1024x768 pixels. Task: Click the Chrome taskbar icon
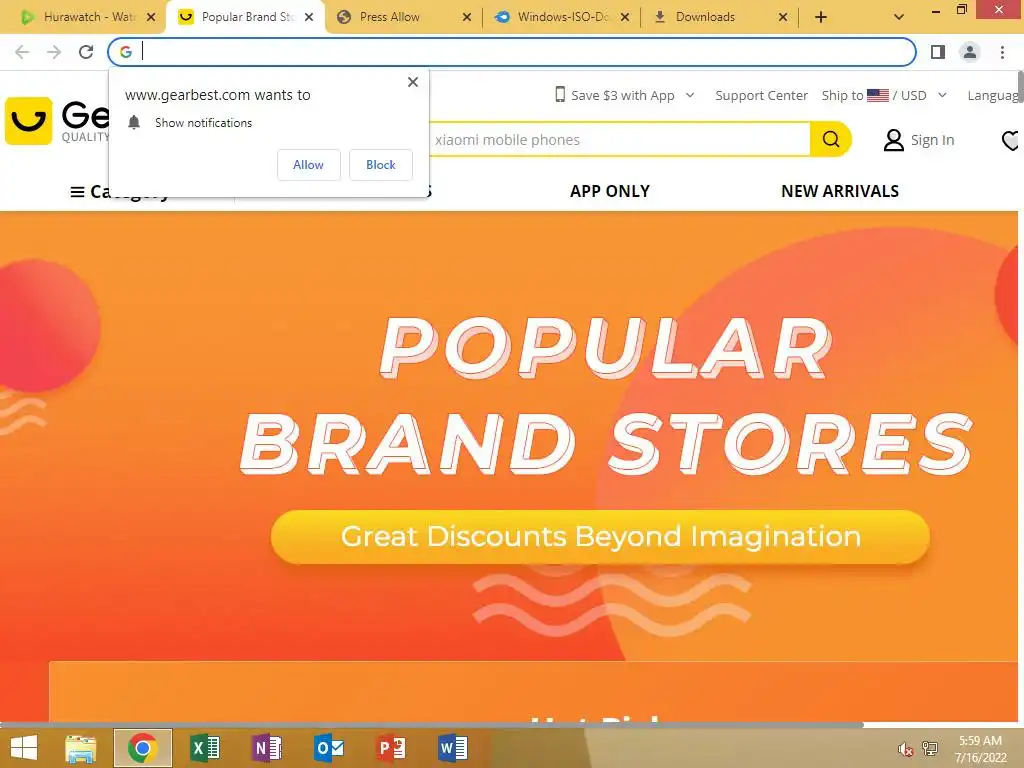(x=142, y=748)
